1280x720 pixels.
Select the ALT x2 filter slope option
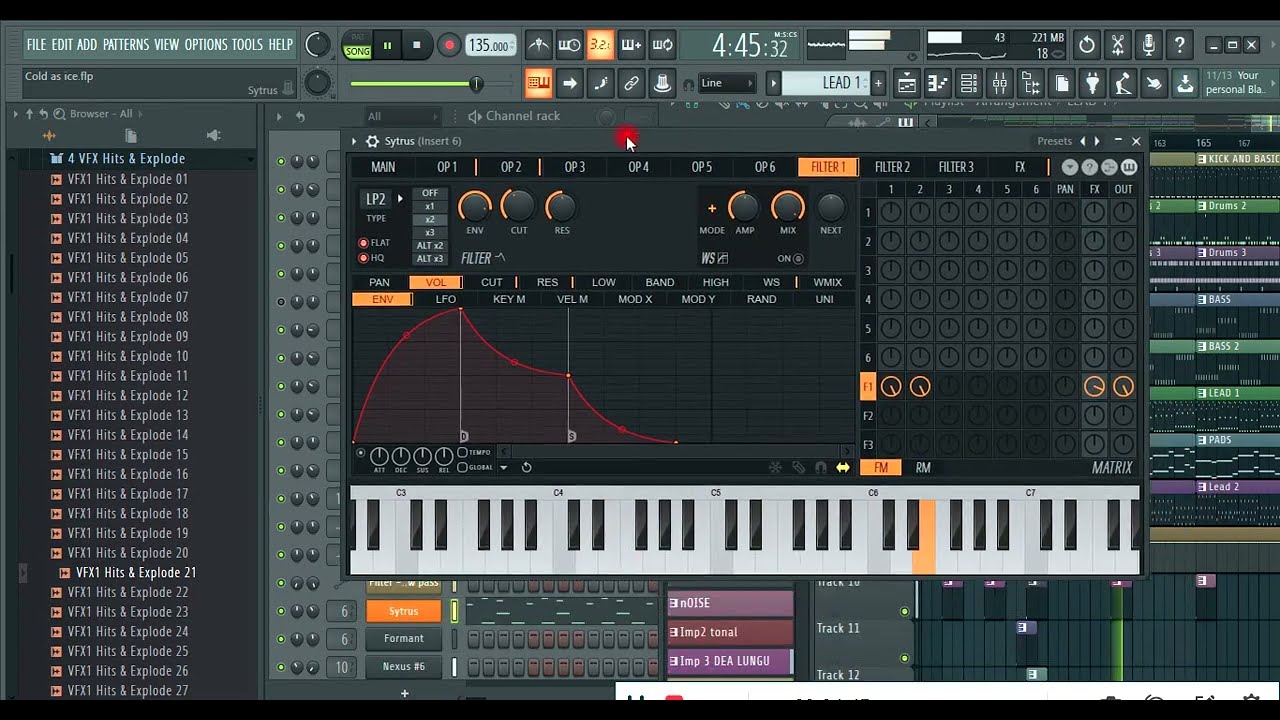[430, 246]
